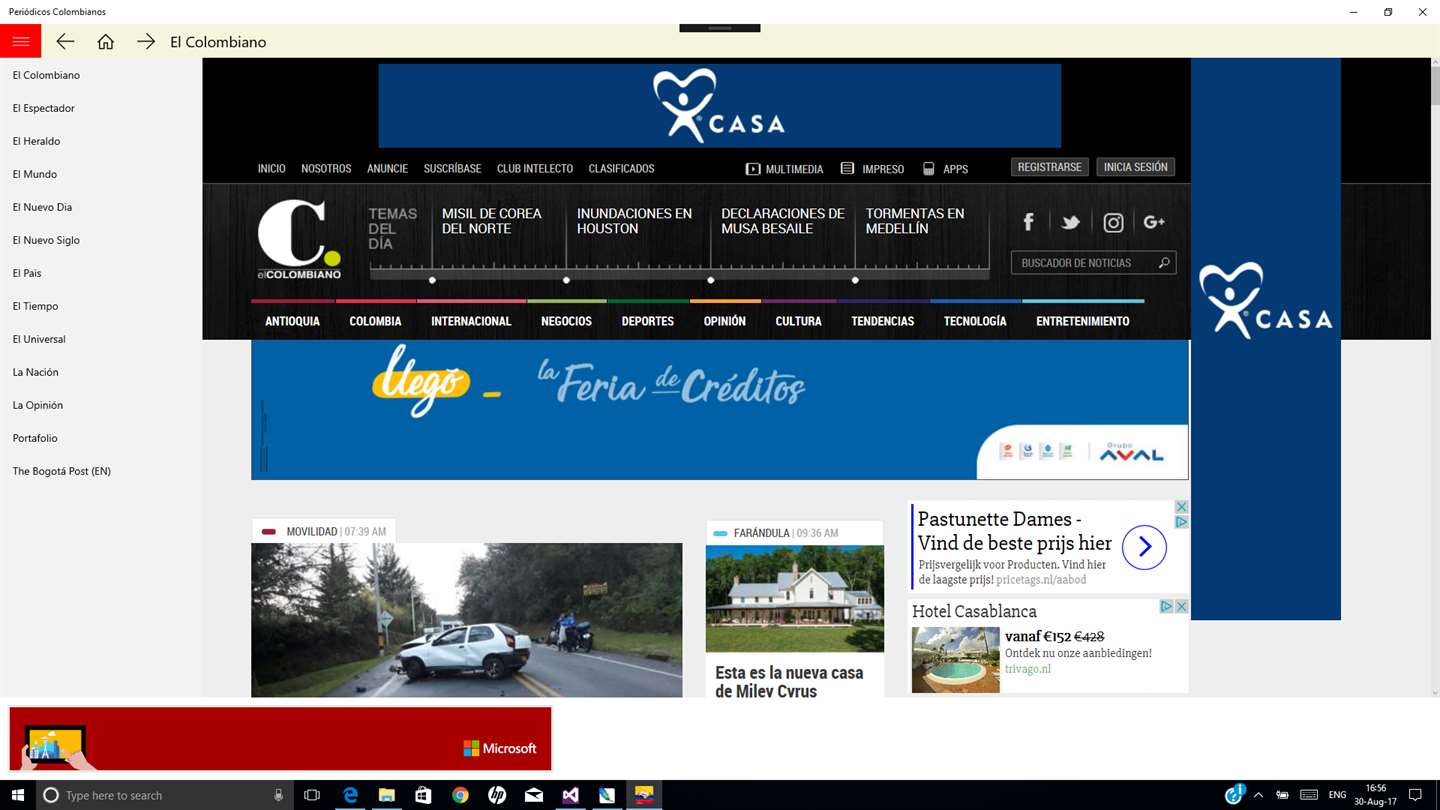Screen dimensions: 1440x810
Task: Close the Pastunette Dames ad
Action: point(1181,507)
